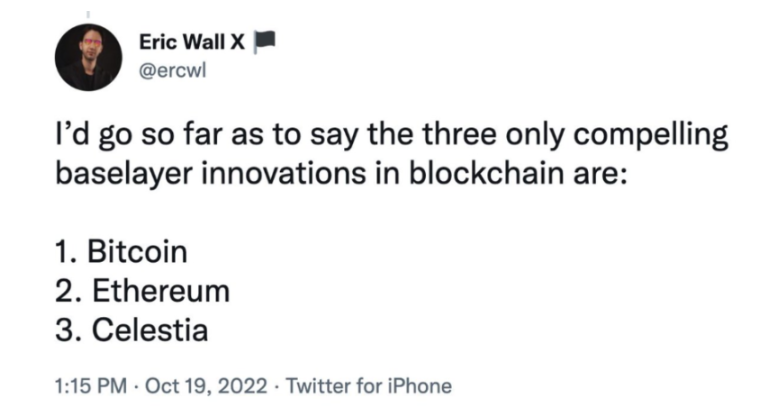This screenshot has width=784, height=407.
Task: Select the list item 3. Celestia
Action: pos(132,330)
